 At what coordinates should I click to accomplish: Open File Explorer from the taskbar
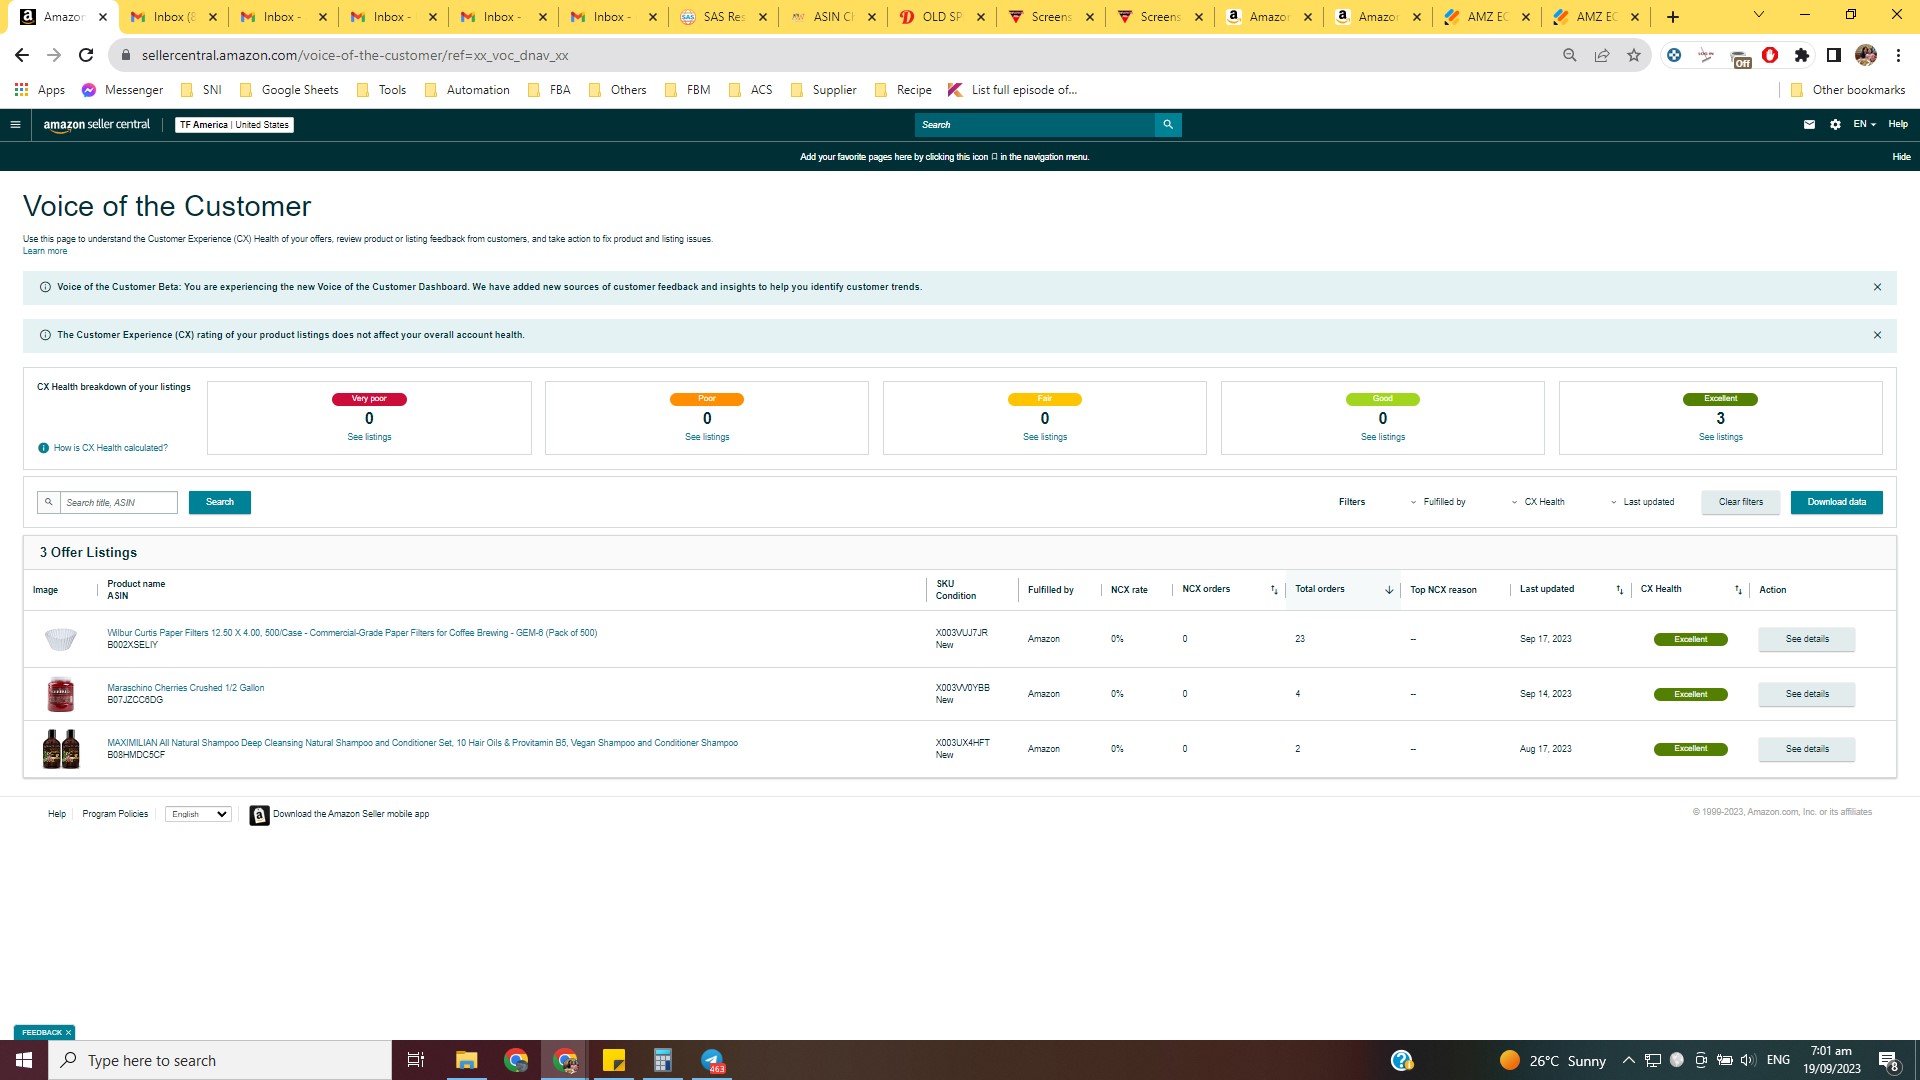(467, 1060)
